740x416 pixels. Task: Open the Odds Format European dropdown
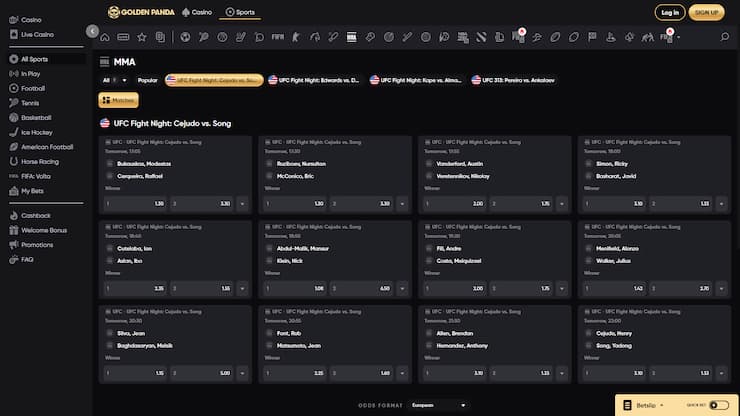(x=438, y=405)
